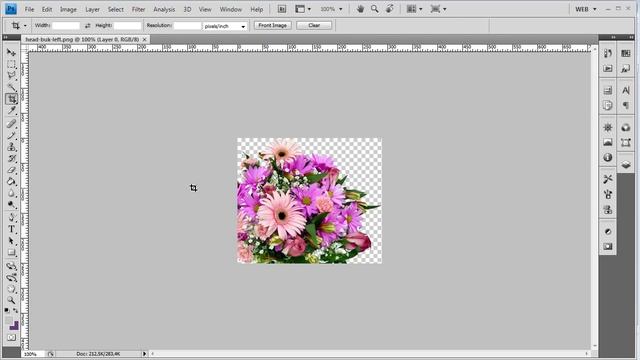The height and width of the screenshot is (360, 640).
Task: Open the Paragraph panel icon
Action: [x=626, y=106]
